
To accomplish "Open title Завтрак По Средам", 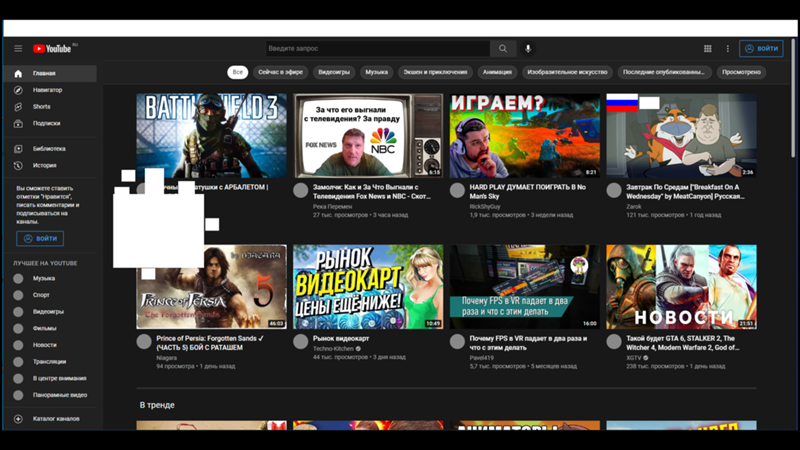I will 685,192.
